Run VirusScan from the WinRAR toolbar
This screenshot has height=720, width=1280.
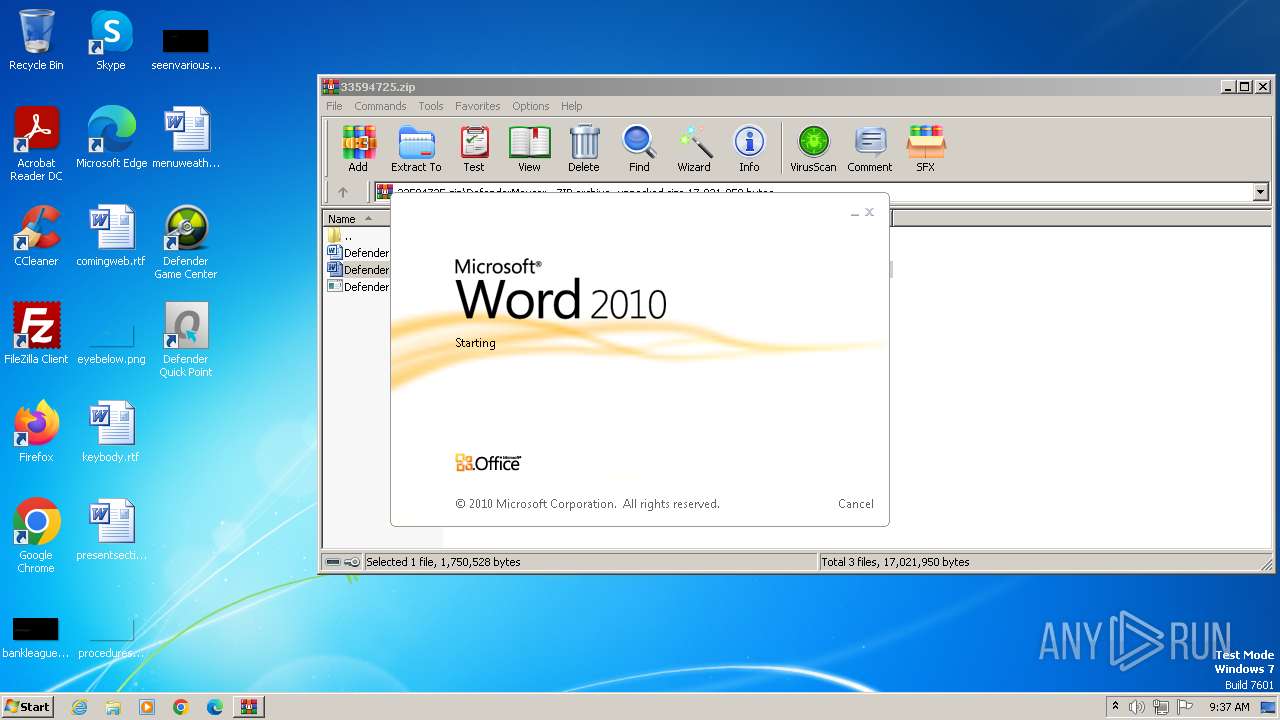pyautogui.click(x=813, y=148)
